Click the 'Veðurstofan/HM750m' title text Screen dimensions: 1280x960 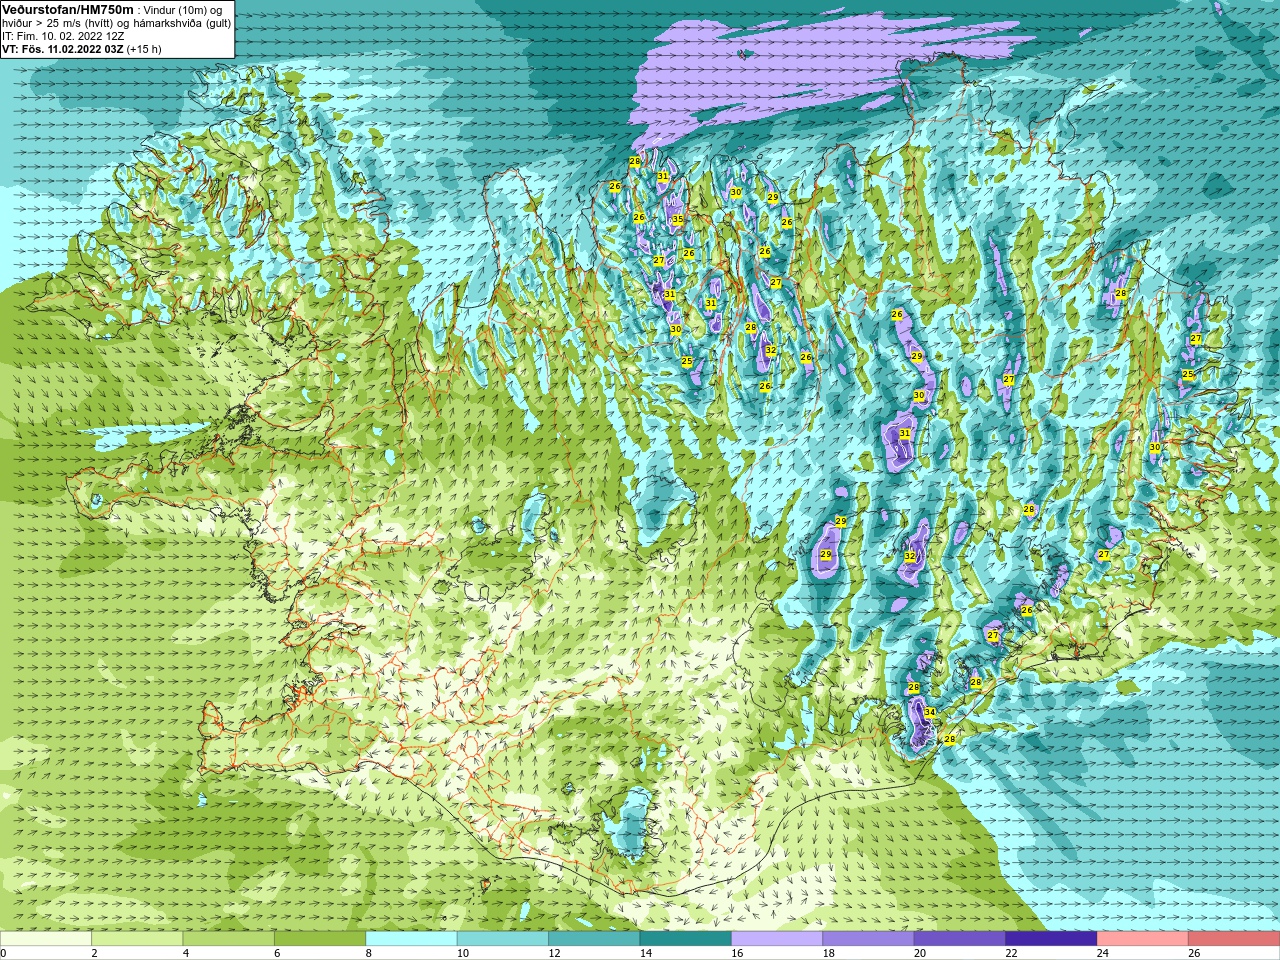tap(67, 9)
